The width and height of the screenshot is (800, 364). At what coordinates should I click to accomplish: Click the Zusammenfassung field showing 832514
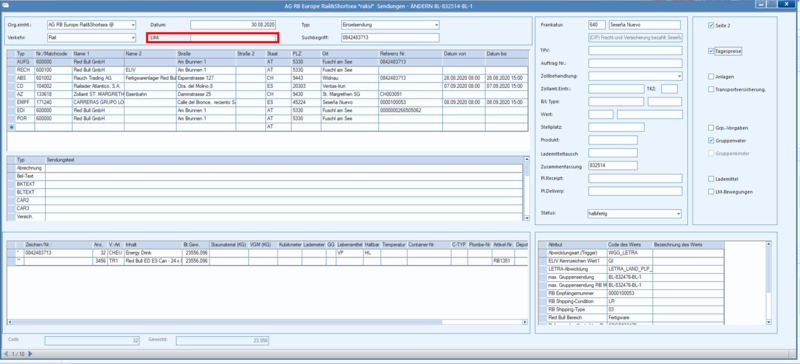(x=613, y=165)
